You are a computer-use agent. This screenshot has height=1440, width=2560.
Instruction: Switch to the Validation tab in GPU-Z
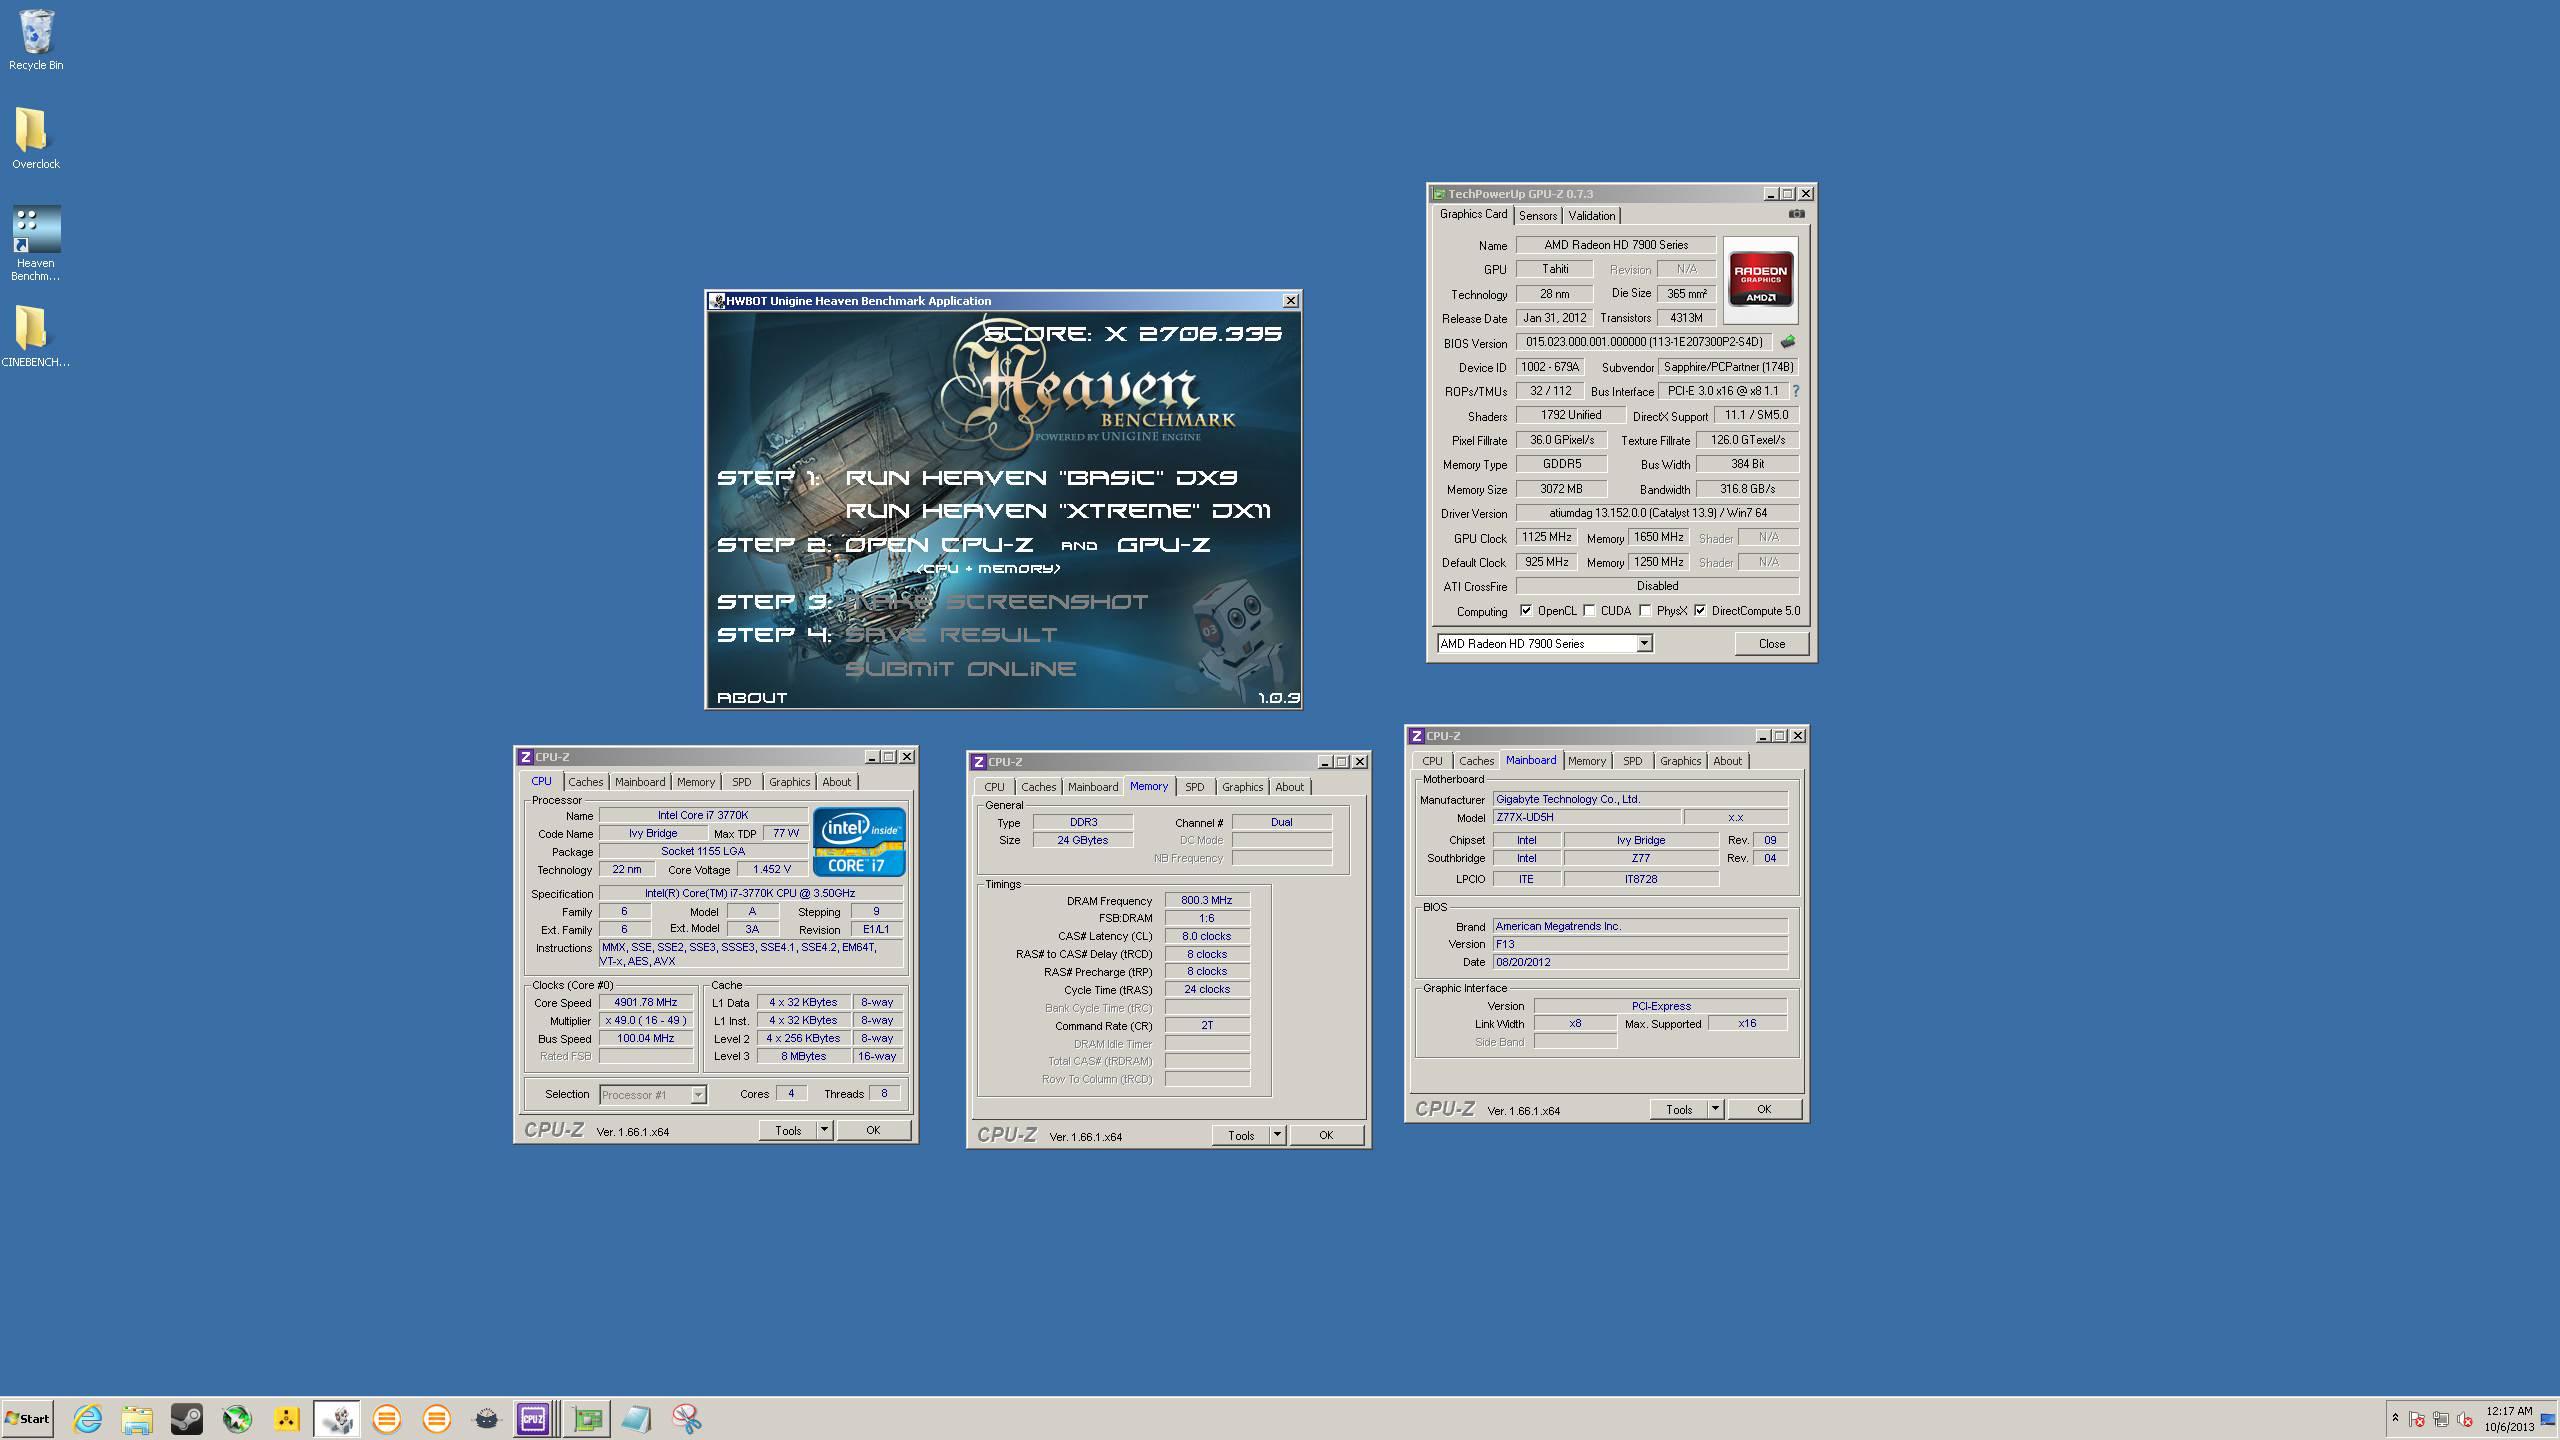(x=1591, y=216)
